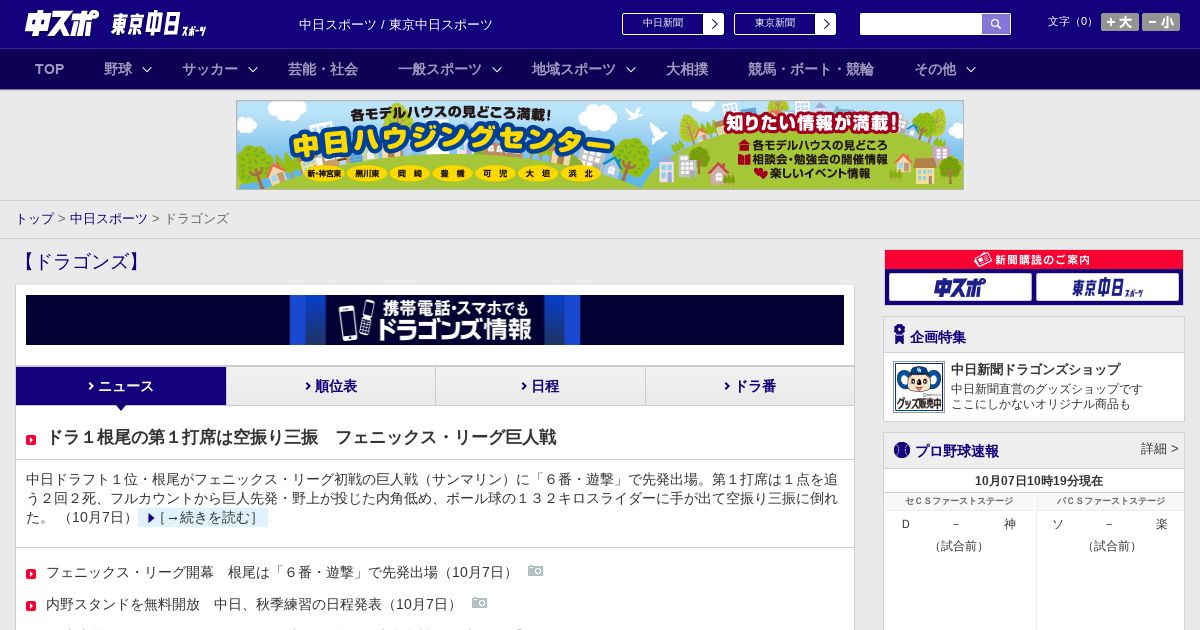Viewport: 1200px width, 630px height.
Task: Switch to the ニュース tab
Action: [121, 386]
